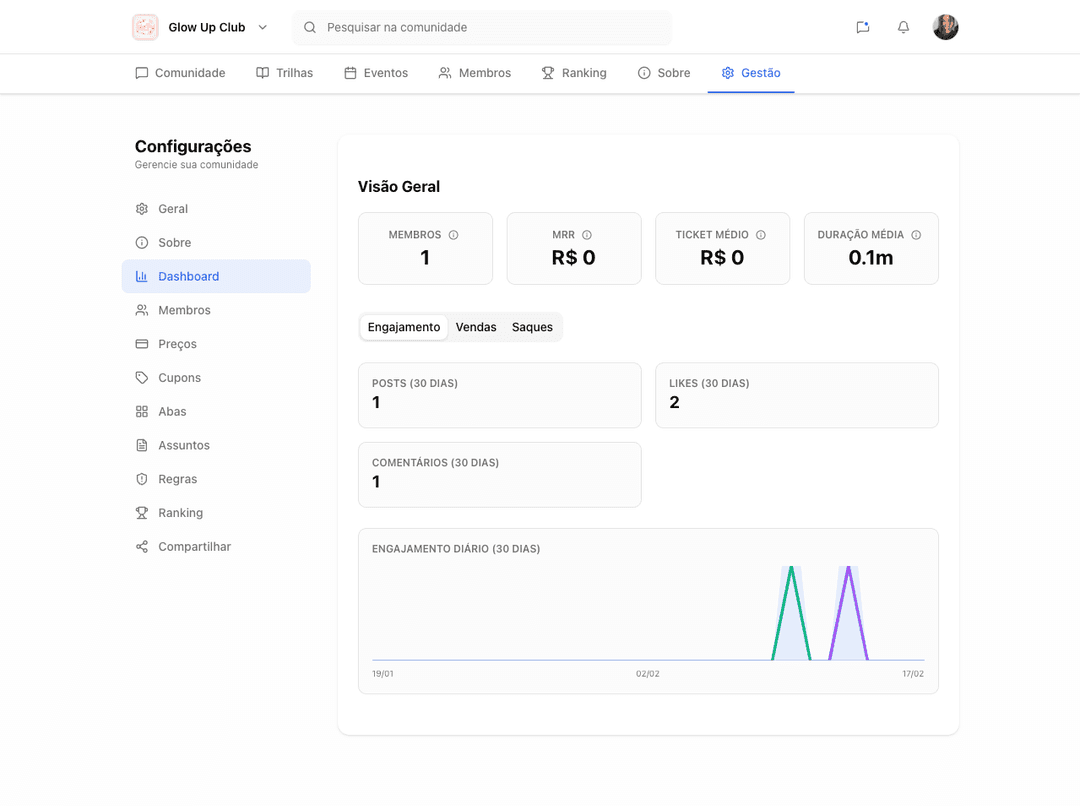Keep Engajamento filter selected
Viewport: 1080px width, 806px height.
[403, 327]
